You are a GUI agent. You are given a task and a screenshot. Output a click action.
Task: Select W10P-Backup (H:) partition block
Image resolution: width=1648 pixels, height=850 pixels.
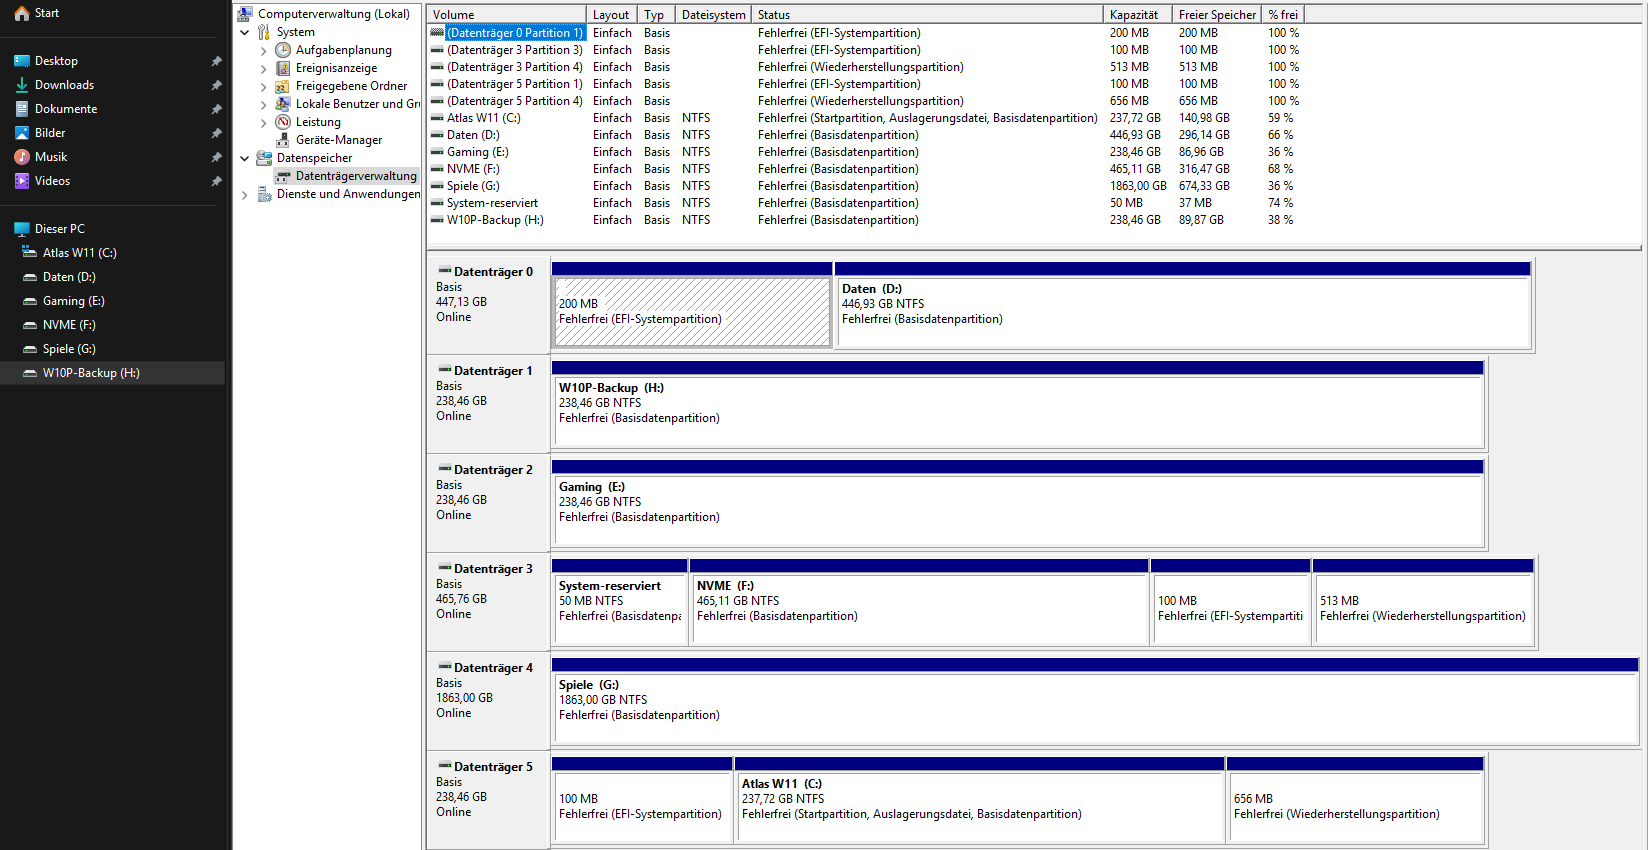(x=1017, y=404)
